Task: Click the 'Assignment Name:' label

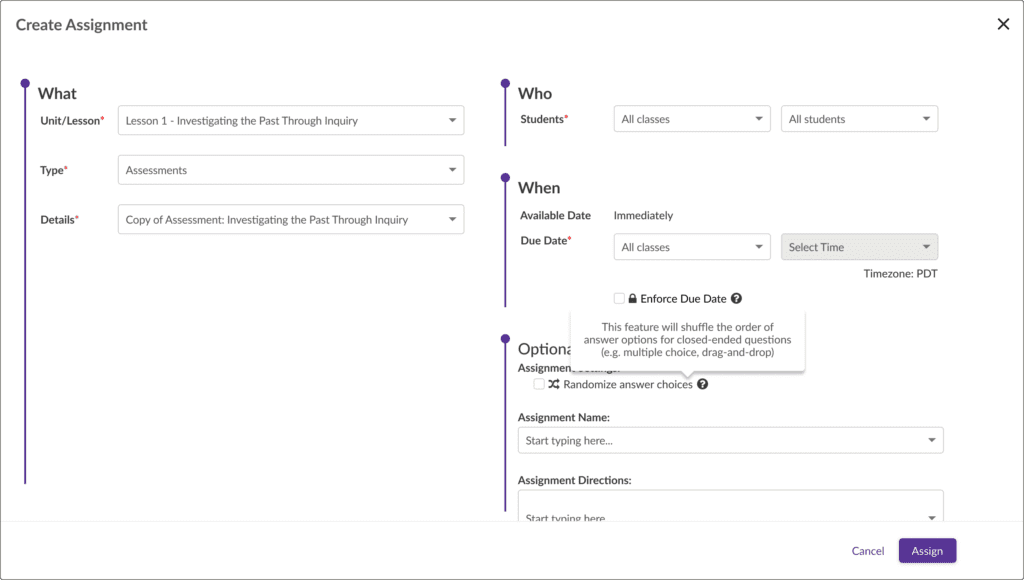Action: click(x=564, y=417)
